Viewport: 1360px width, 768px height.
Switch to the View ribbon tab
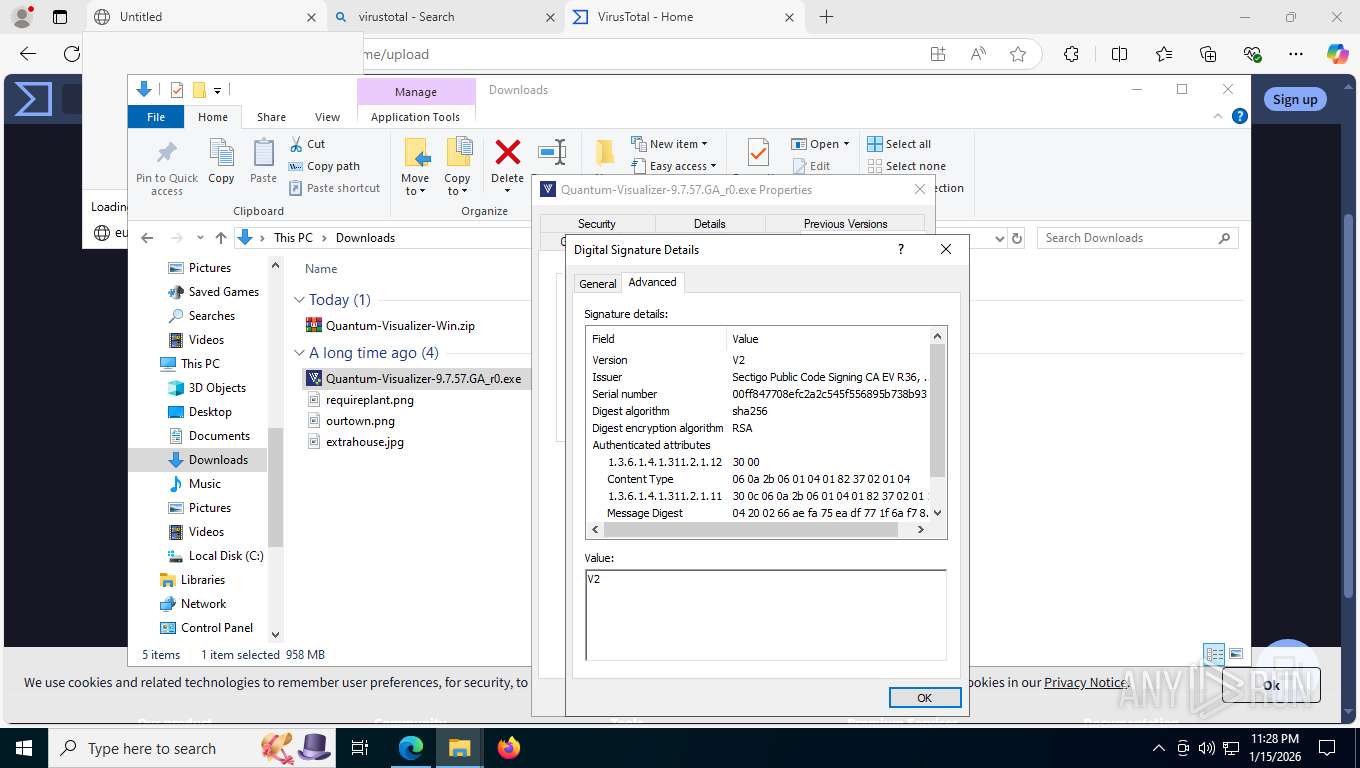(x=327, y=117)
